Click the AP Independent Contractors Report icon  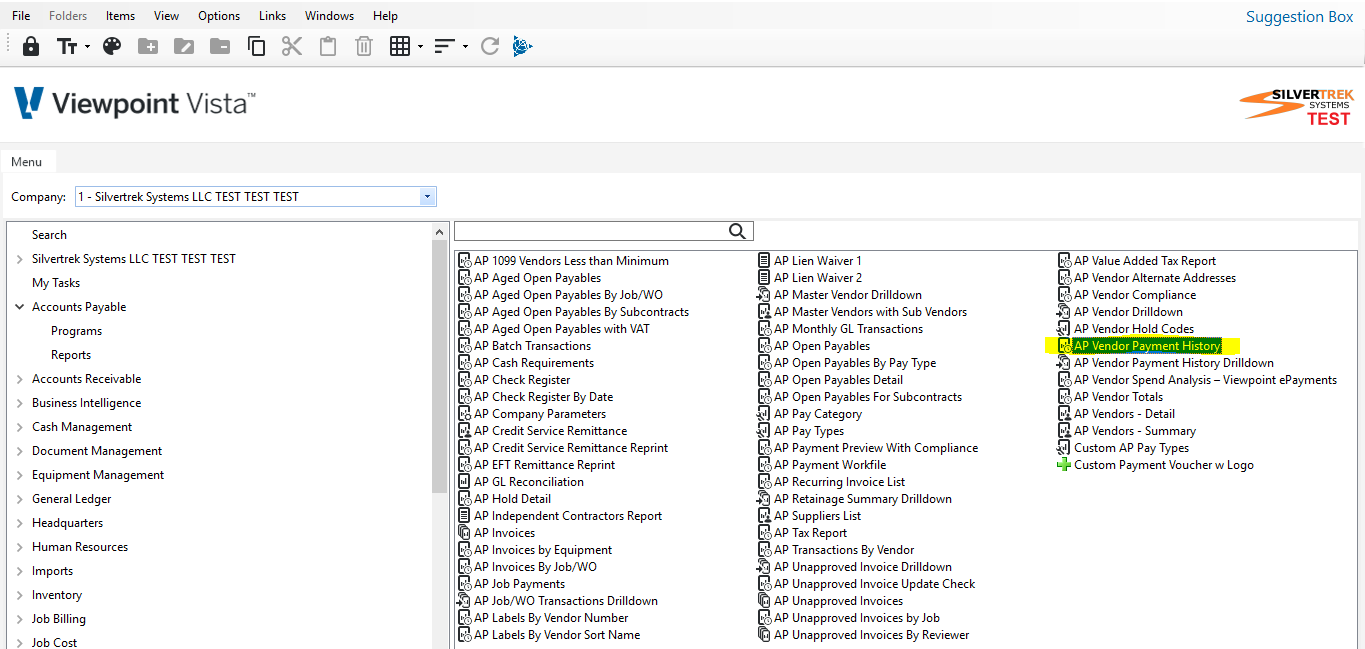coord(464,516)
